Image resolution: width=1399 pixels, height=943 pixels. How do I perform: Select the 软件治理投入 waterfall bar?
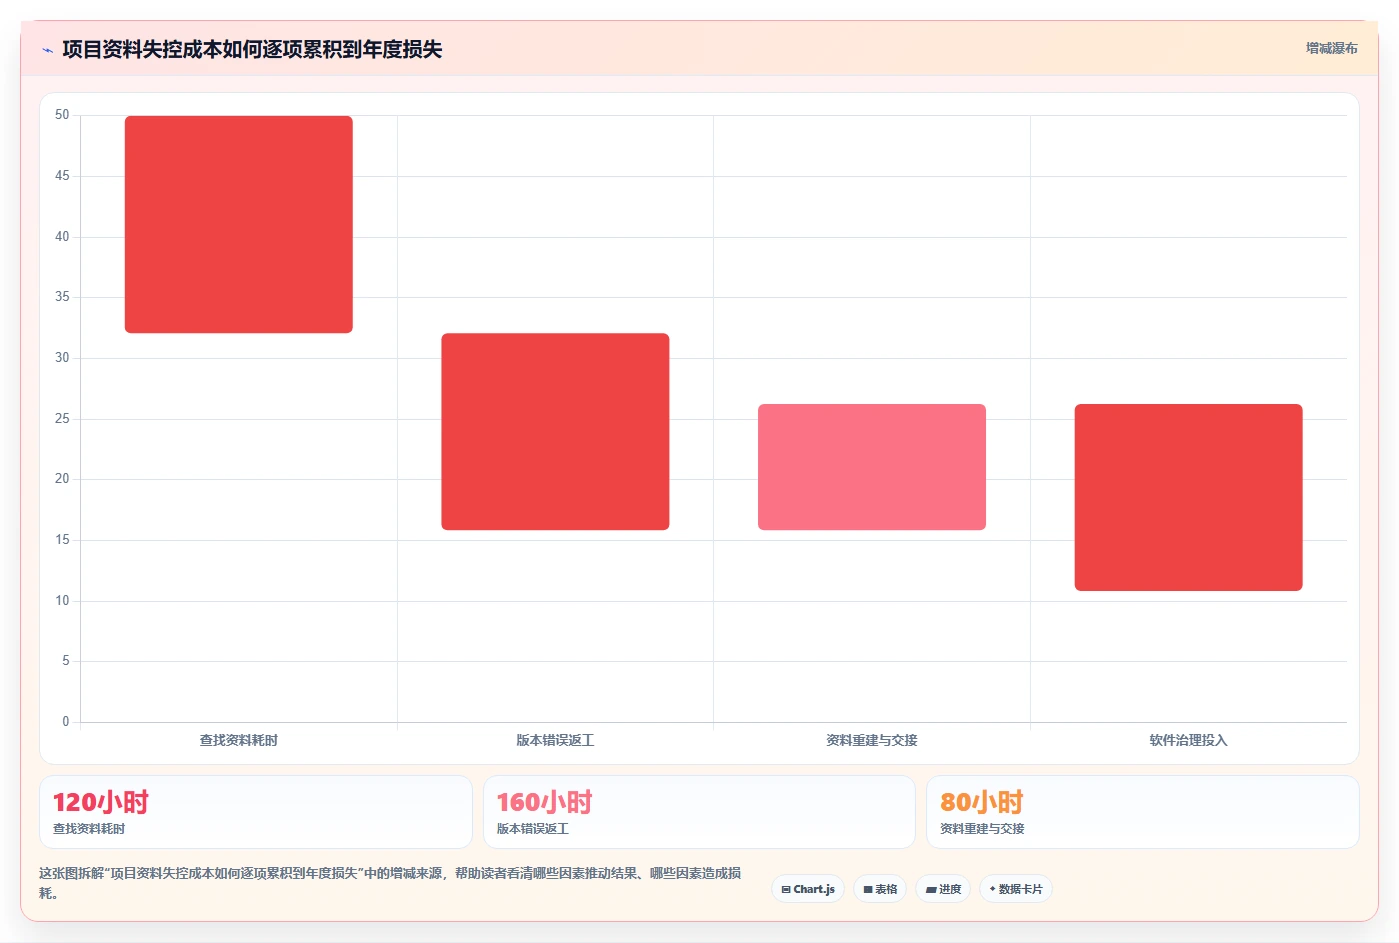tap(1188, 497)
